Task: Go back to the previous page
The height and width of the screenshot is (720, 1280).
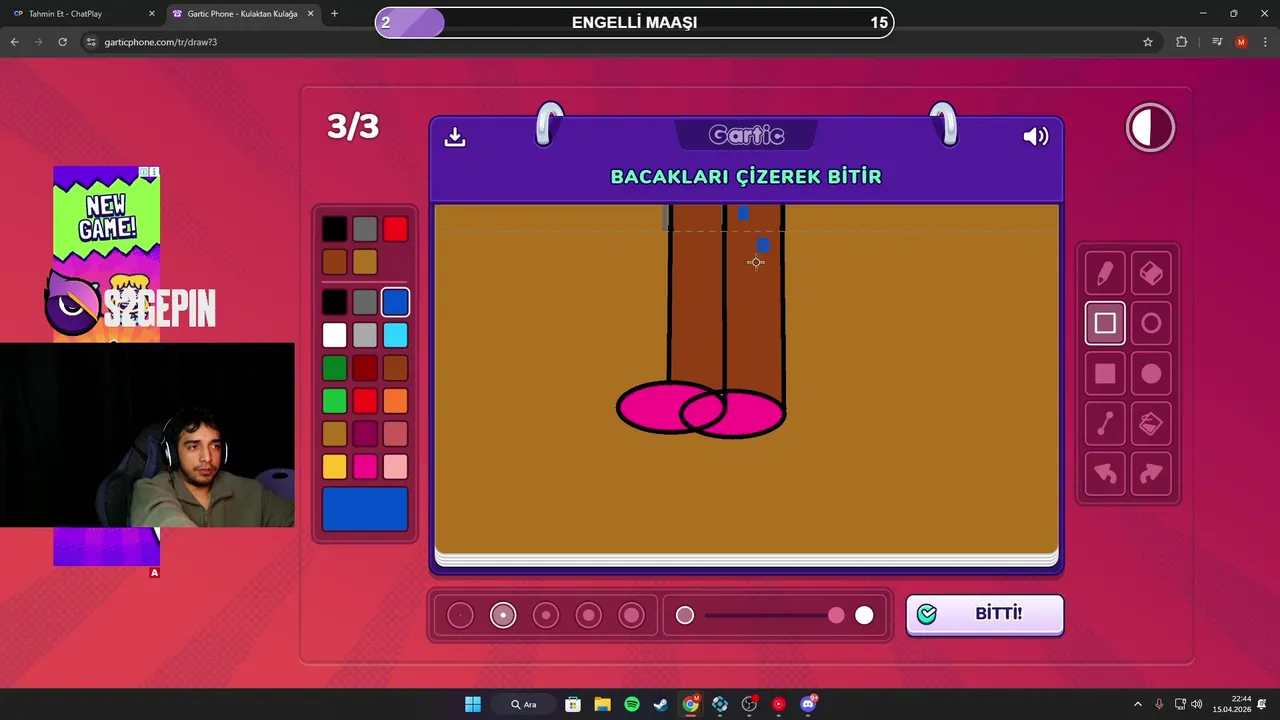Action: click(14, 42)
